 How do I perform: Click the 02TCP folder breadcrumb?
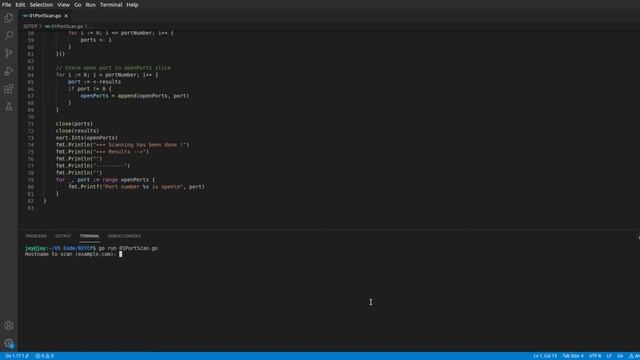click(x=30, y=26)
